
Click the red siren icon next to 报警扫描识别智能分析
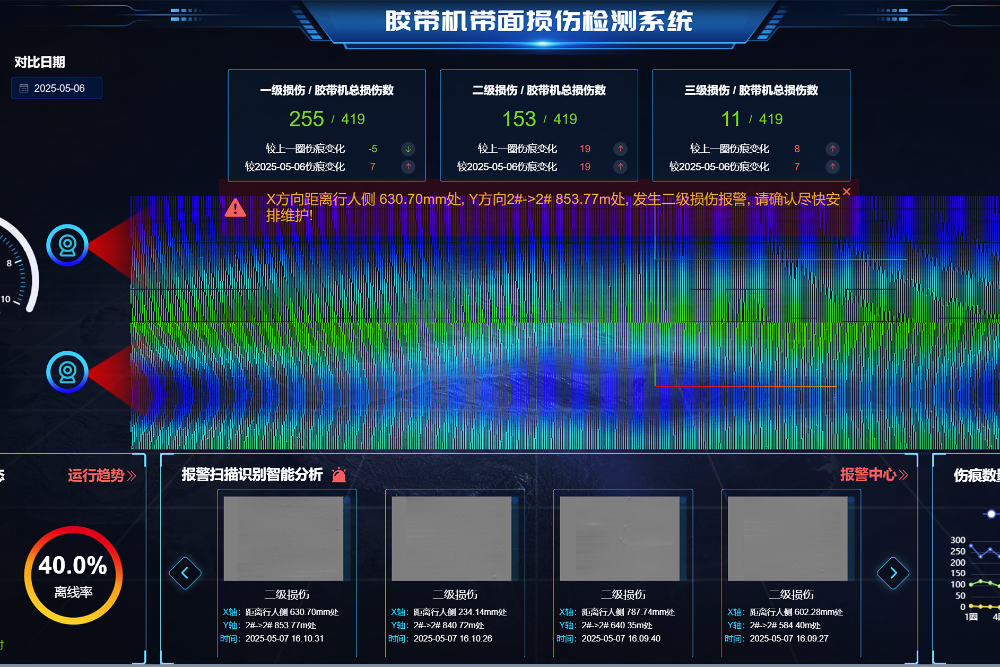(339, 475)
